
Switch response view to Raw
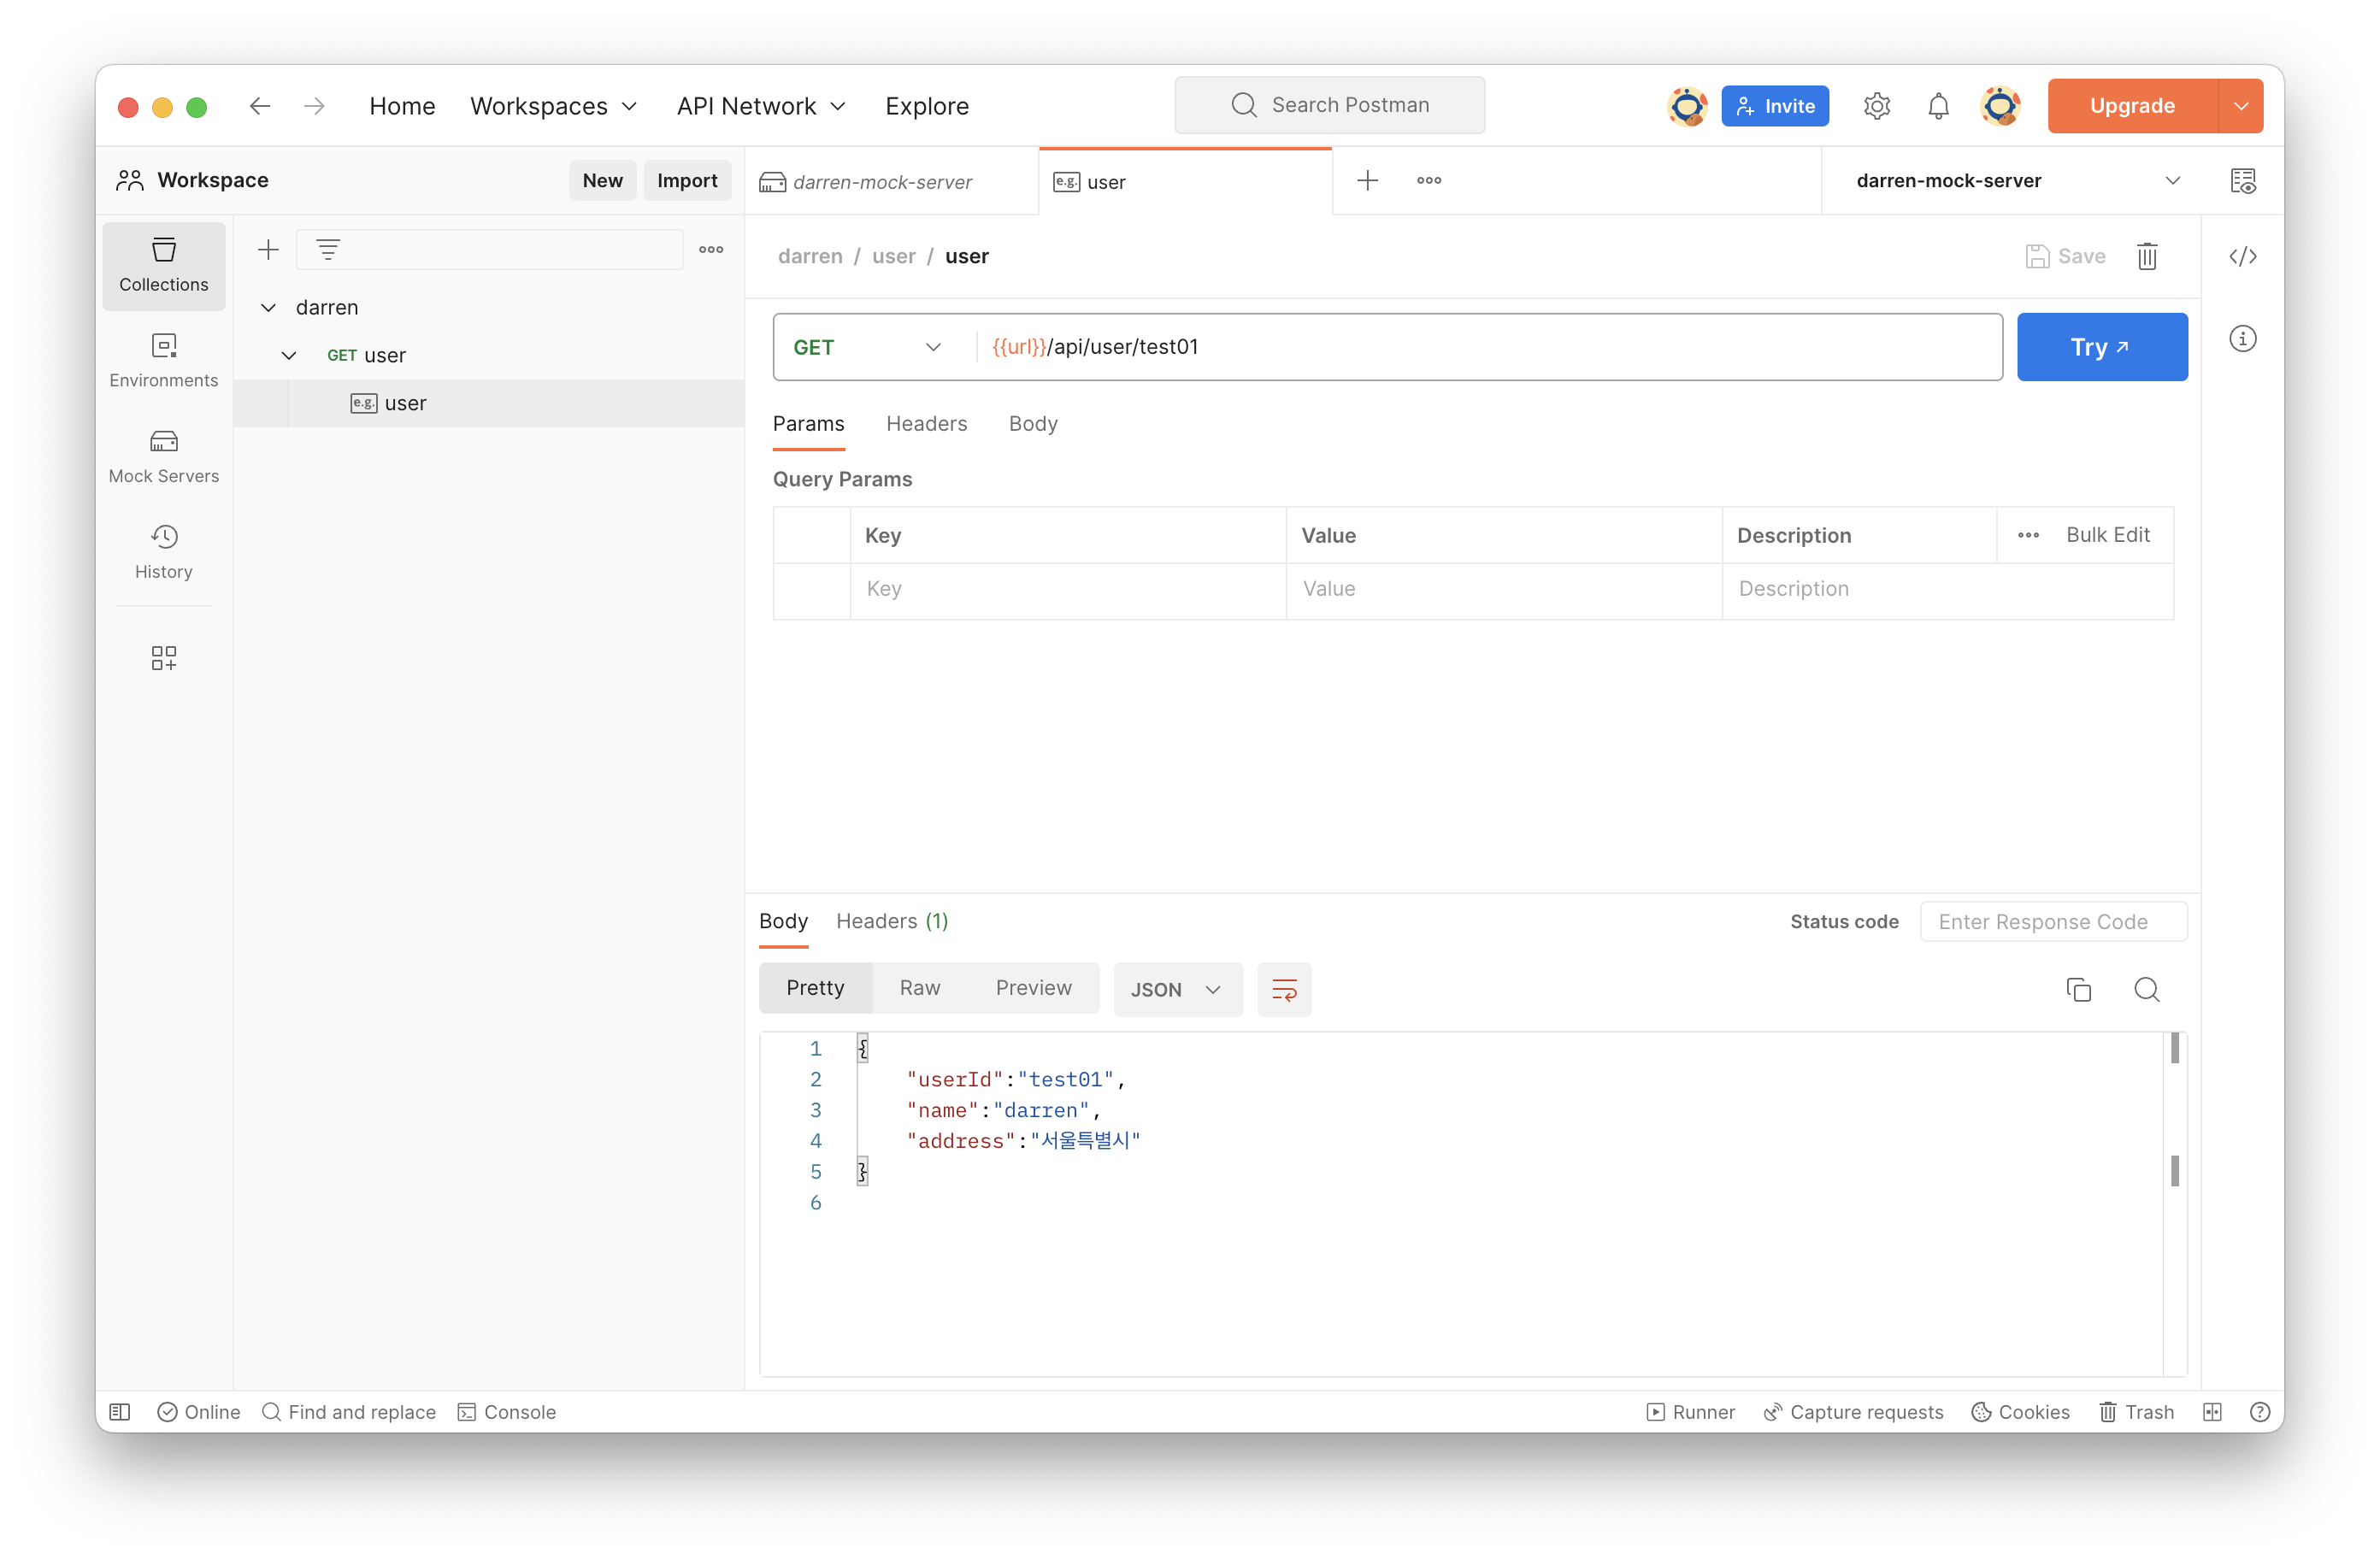tap(919, 988)
